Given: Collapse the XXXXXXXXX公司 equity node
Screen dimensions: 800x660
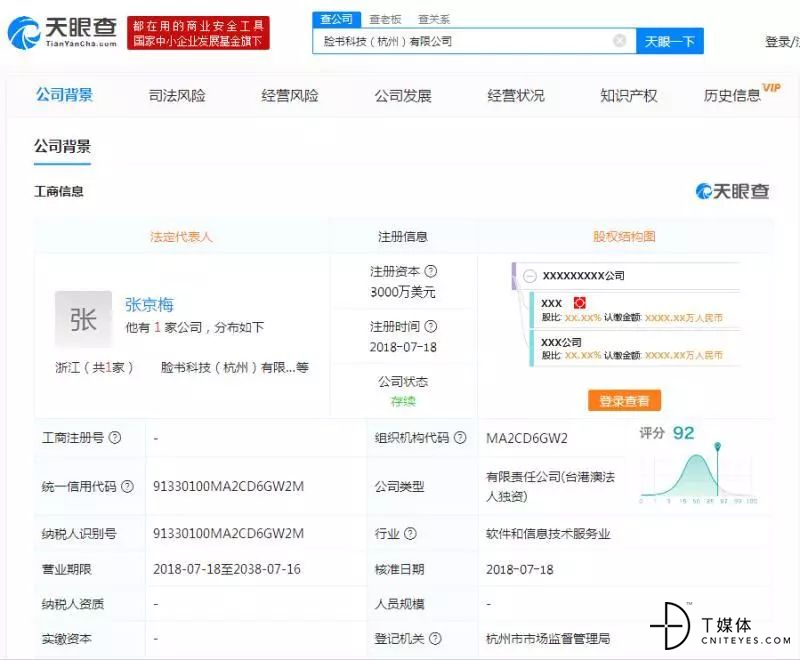Looking at the screenshot, I should tap(530, 276).
